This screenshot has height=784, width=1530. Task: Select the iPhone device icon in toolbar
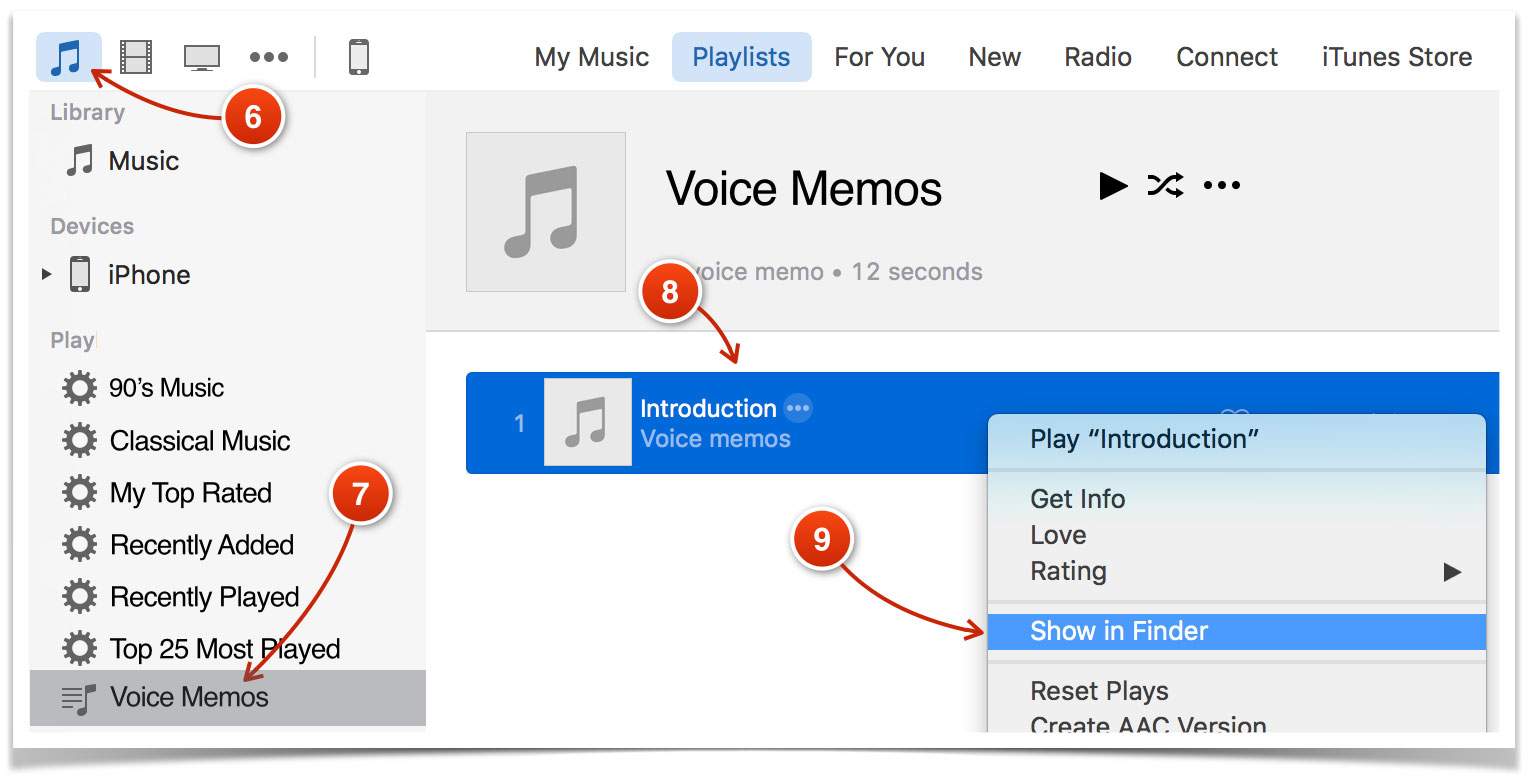click(x=358, y=57)
